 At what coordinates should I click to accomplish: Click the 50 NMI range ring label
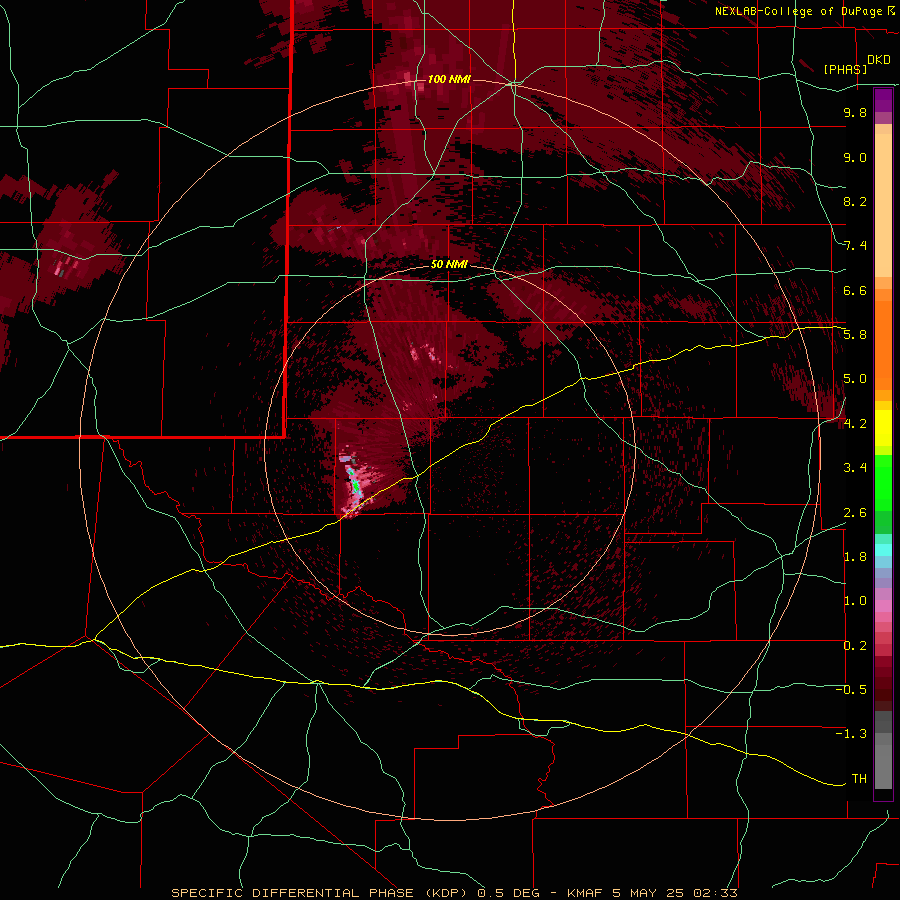point(449,265)
